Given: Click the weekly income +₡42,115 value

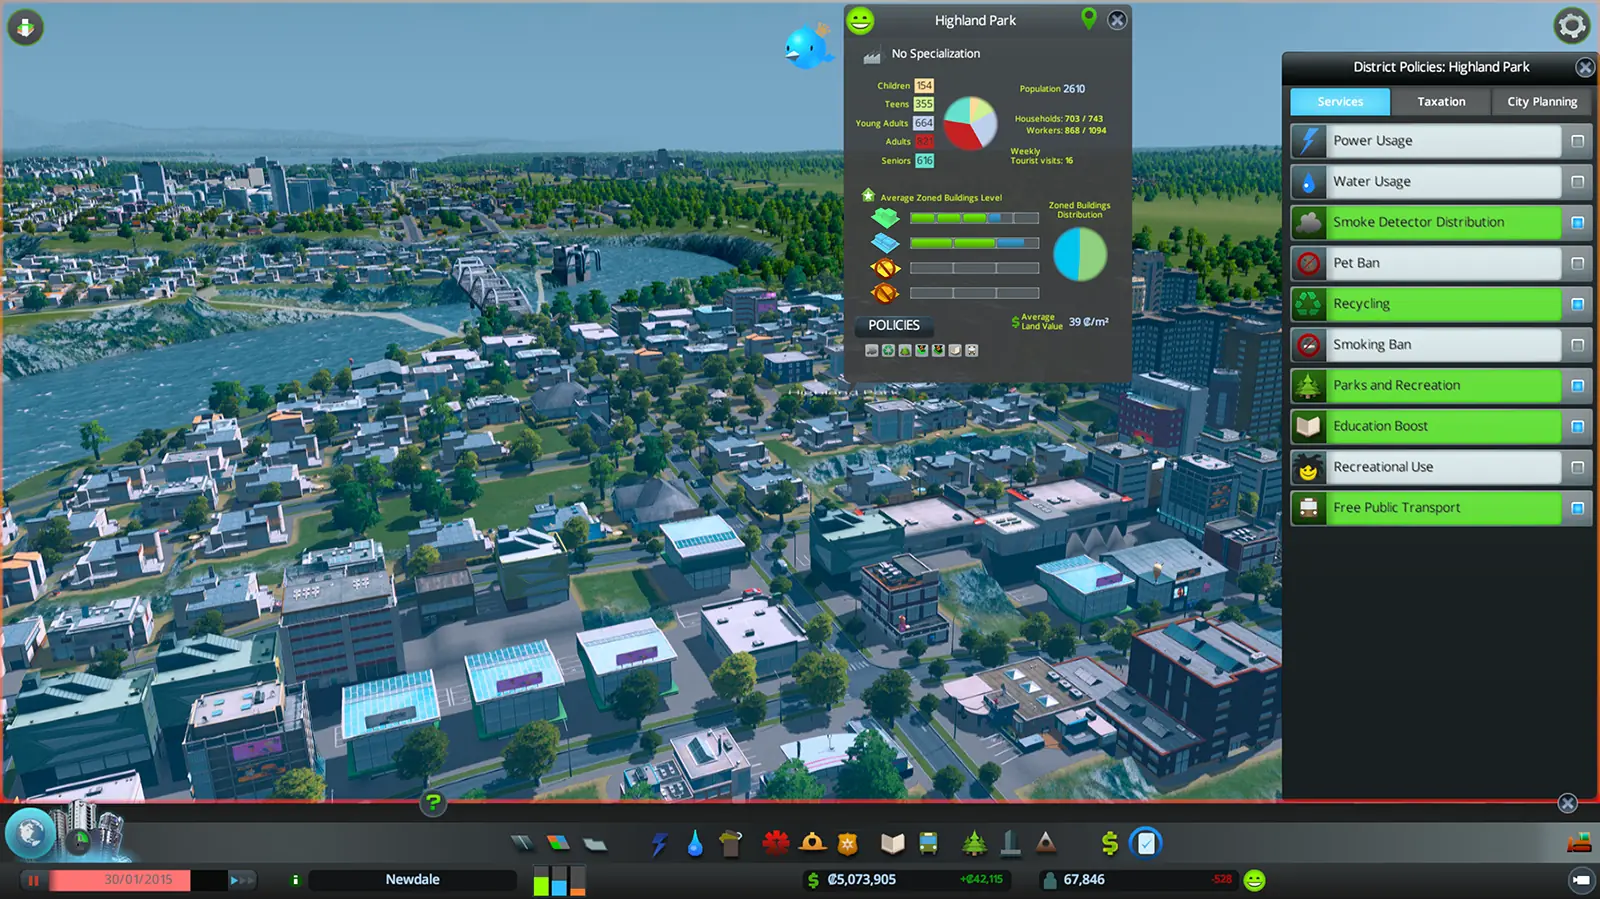Looking at the screenshot, I should click(x=981, y=880).
